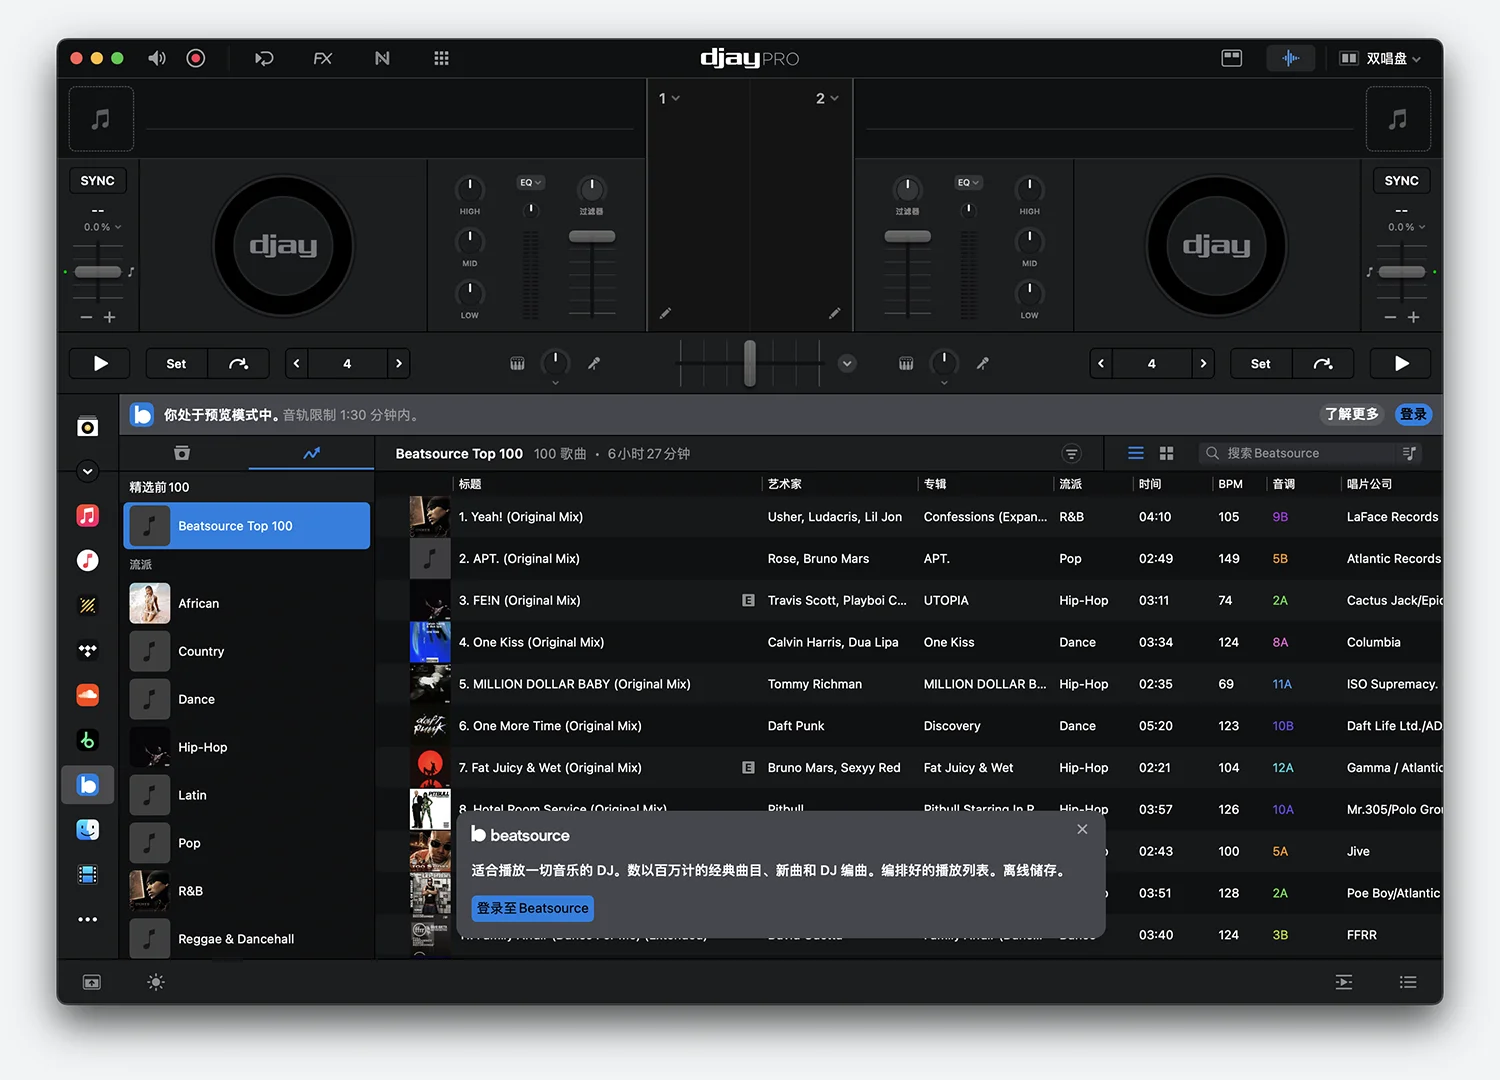
Task: Increase the right deck loop length
Action: [1203, 364]
